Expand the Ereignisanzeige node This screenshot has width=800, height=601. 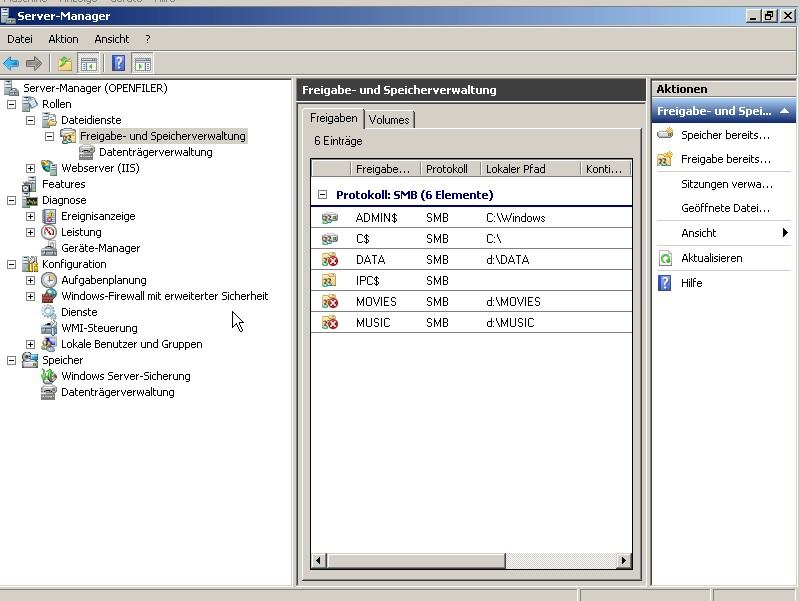[31, 216]
